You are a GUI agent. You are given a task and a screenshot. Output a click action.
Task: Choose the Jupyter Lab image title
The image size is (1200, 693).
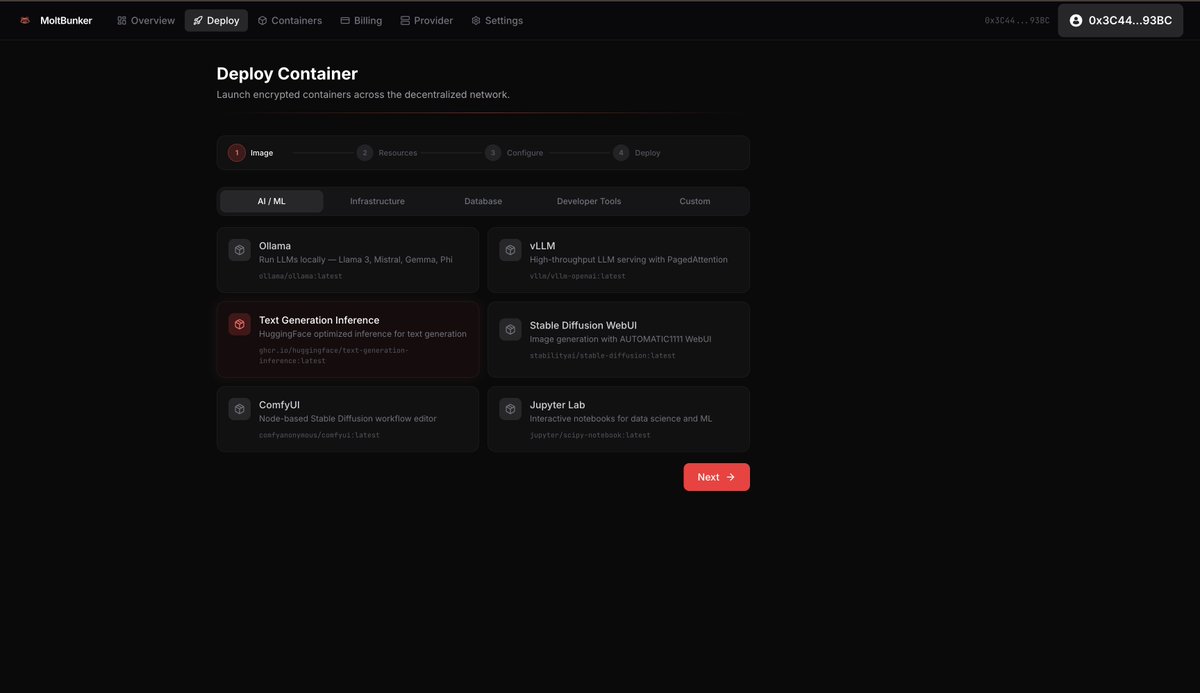pos(557,405)
